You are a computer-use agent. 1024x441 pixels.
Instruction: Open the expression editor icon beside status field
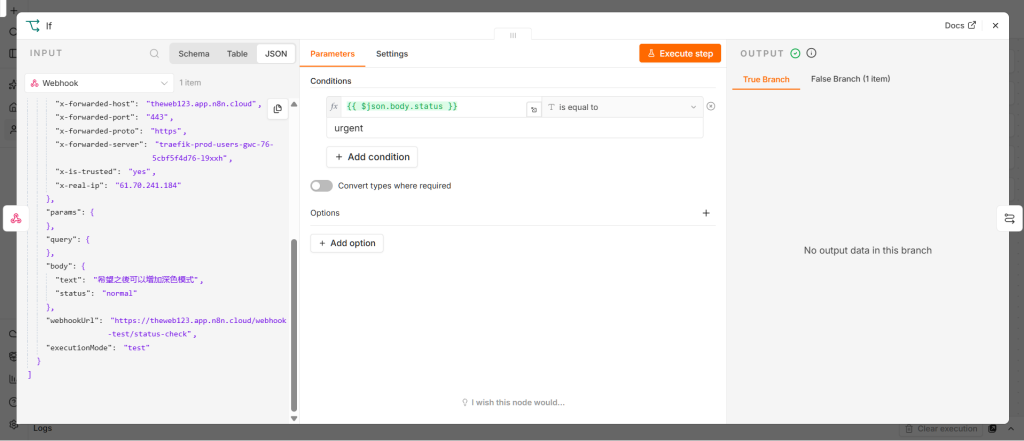(534, 110)
